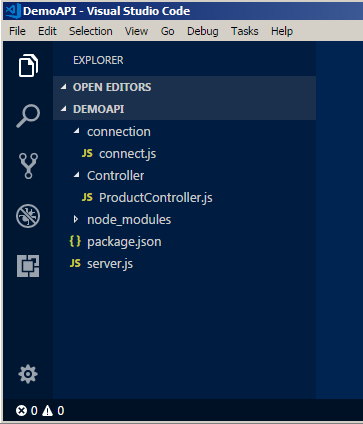The height and width of the screenshot is (424, 363).
Task: Click the errors icon in status bar
Action: click(x=21, y=411)
